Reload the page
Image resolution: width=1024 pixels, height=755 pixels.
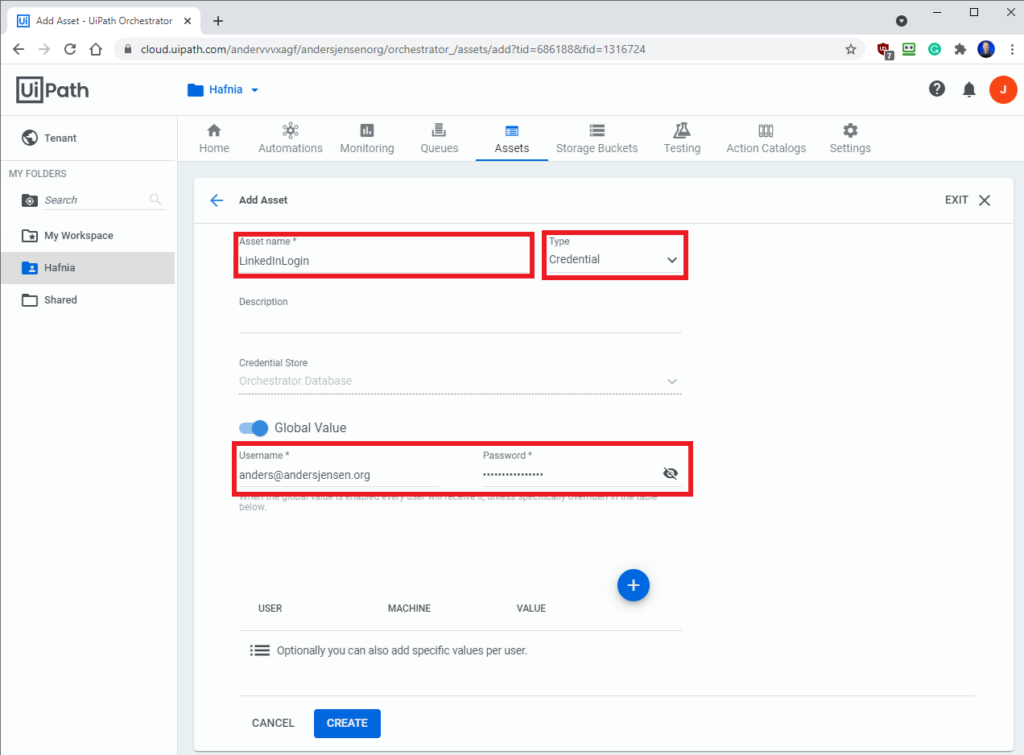(70, 49)
